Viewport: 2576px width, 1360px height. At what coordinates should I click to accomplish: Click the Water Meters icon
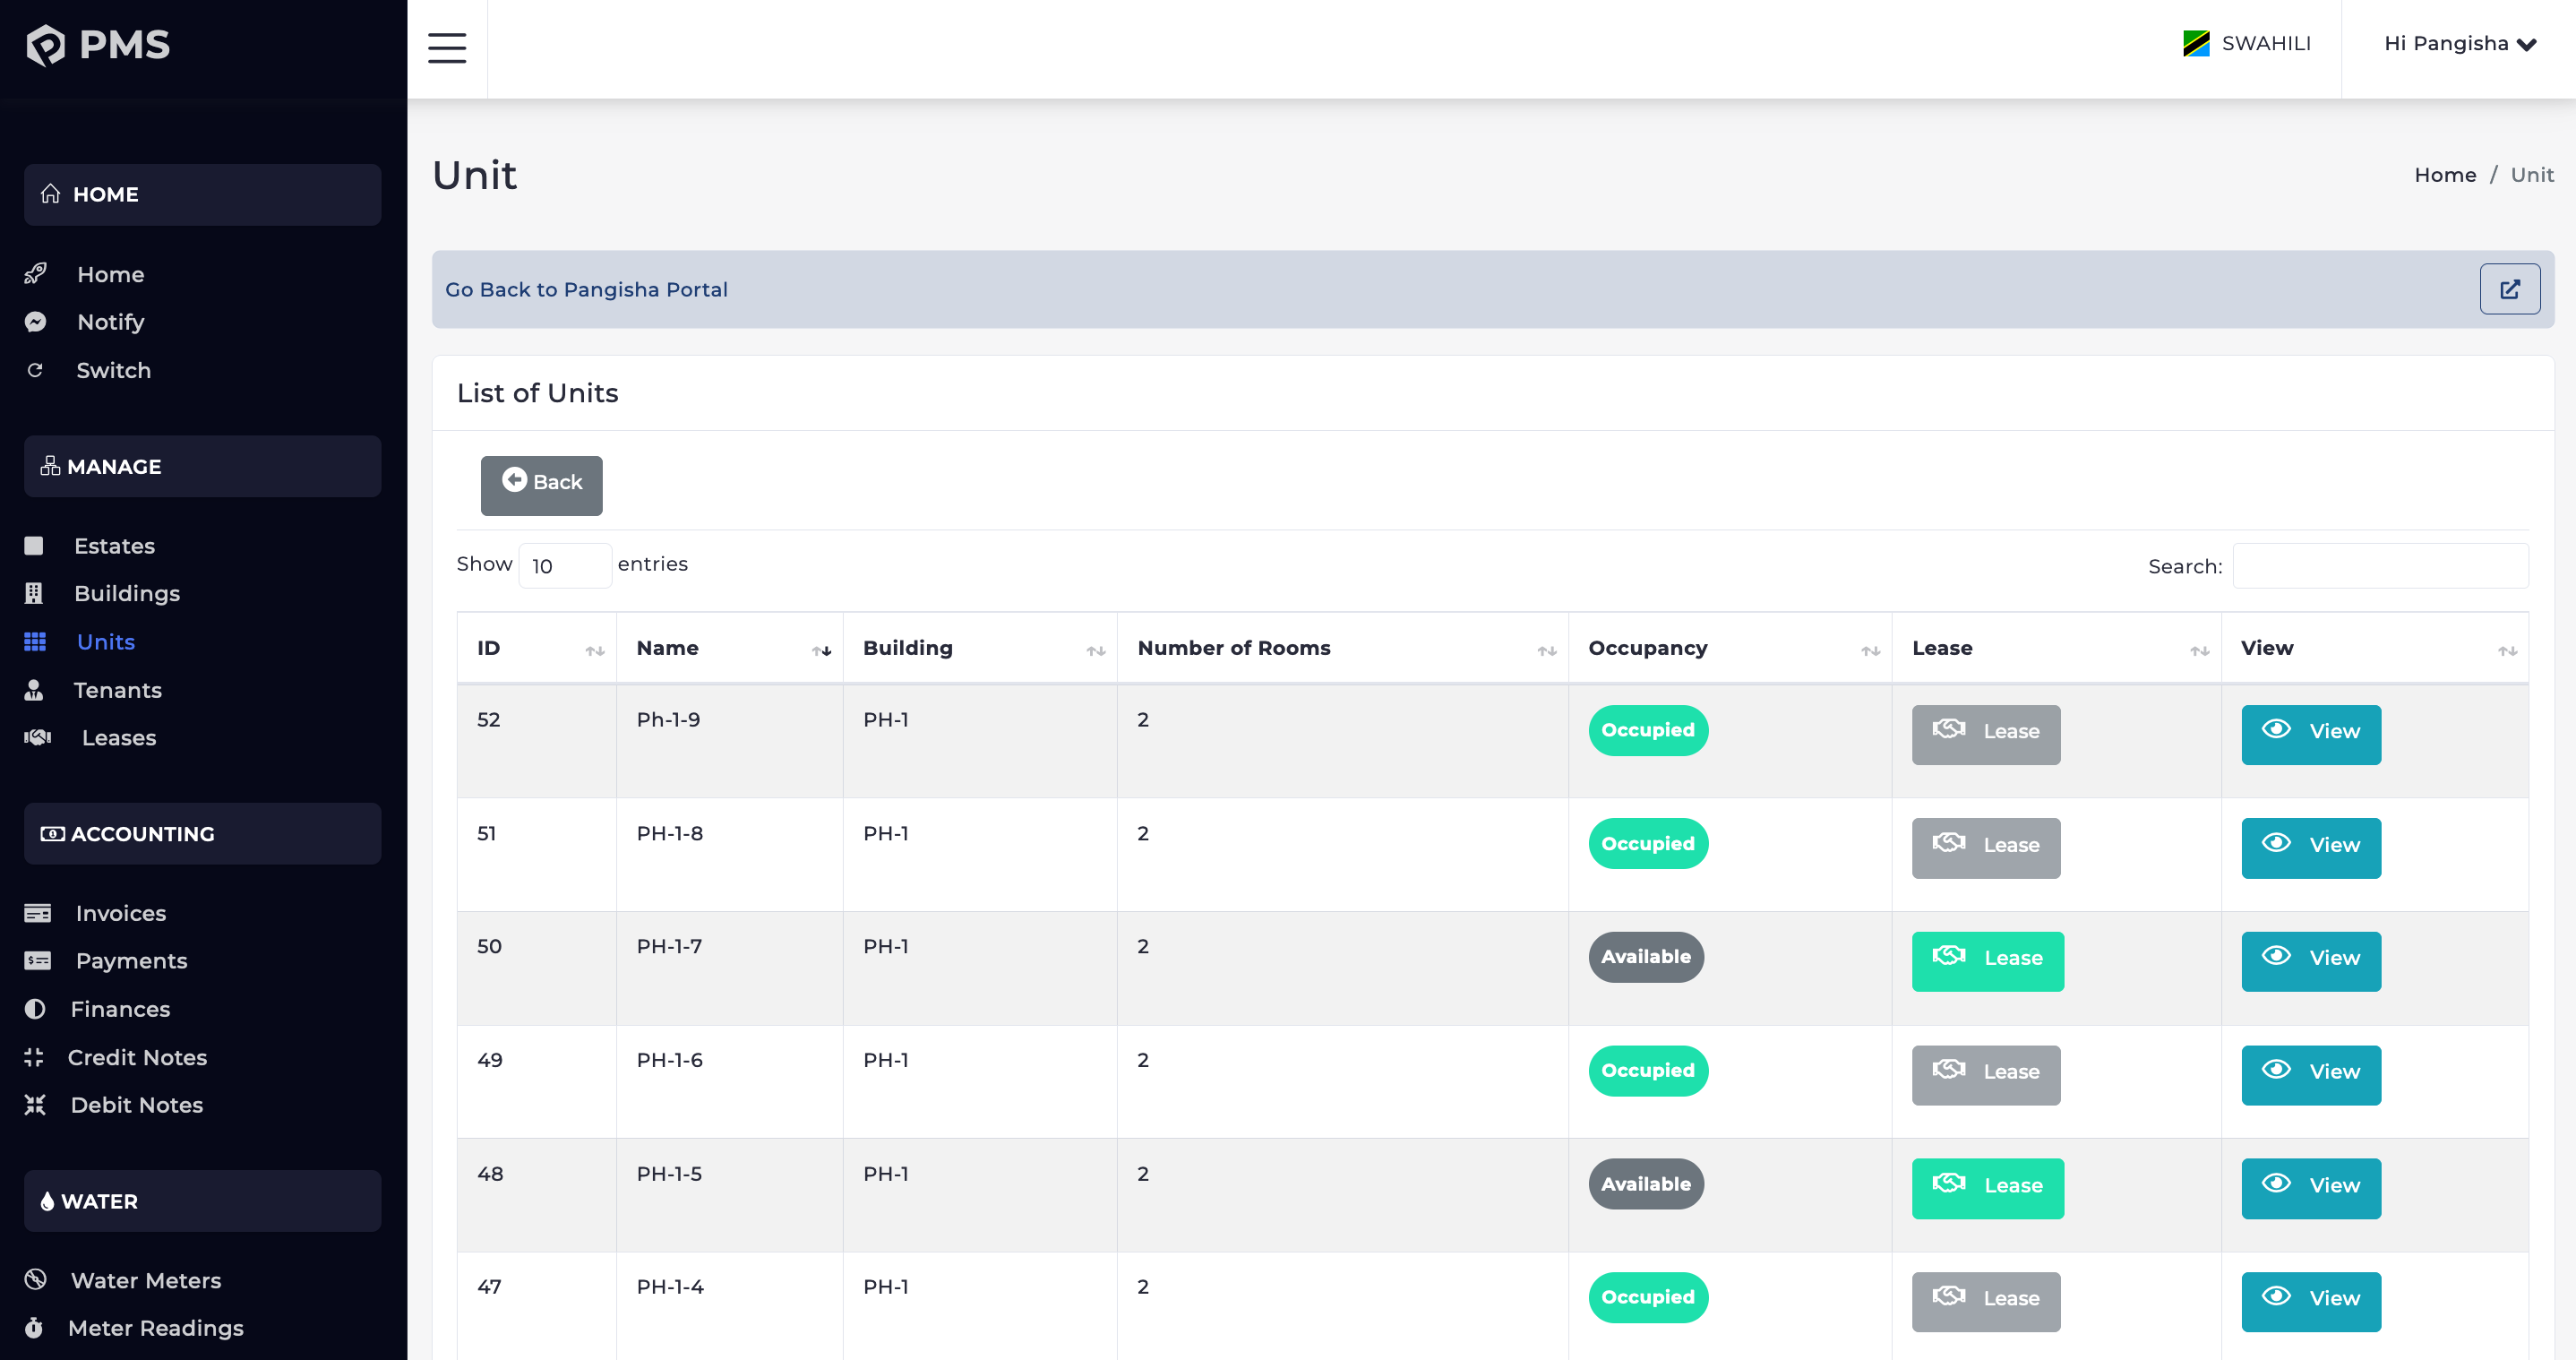[x=35, y=1279]
